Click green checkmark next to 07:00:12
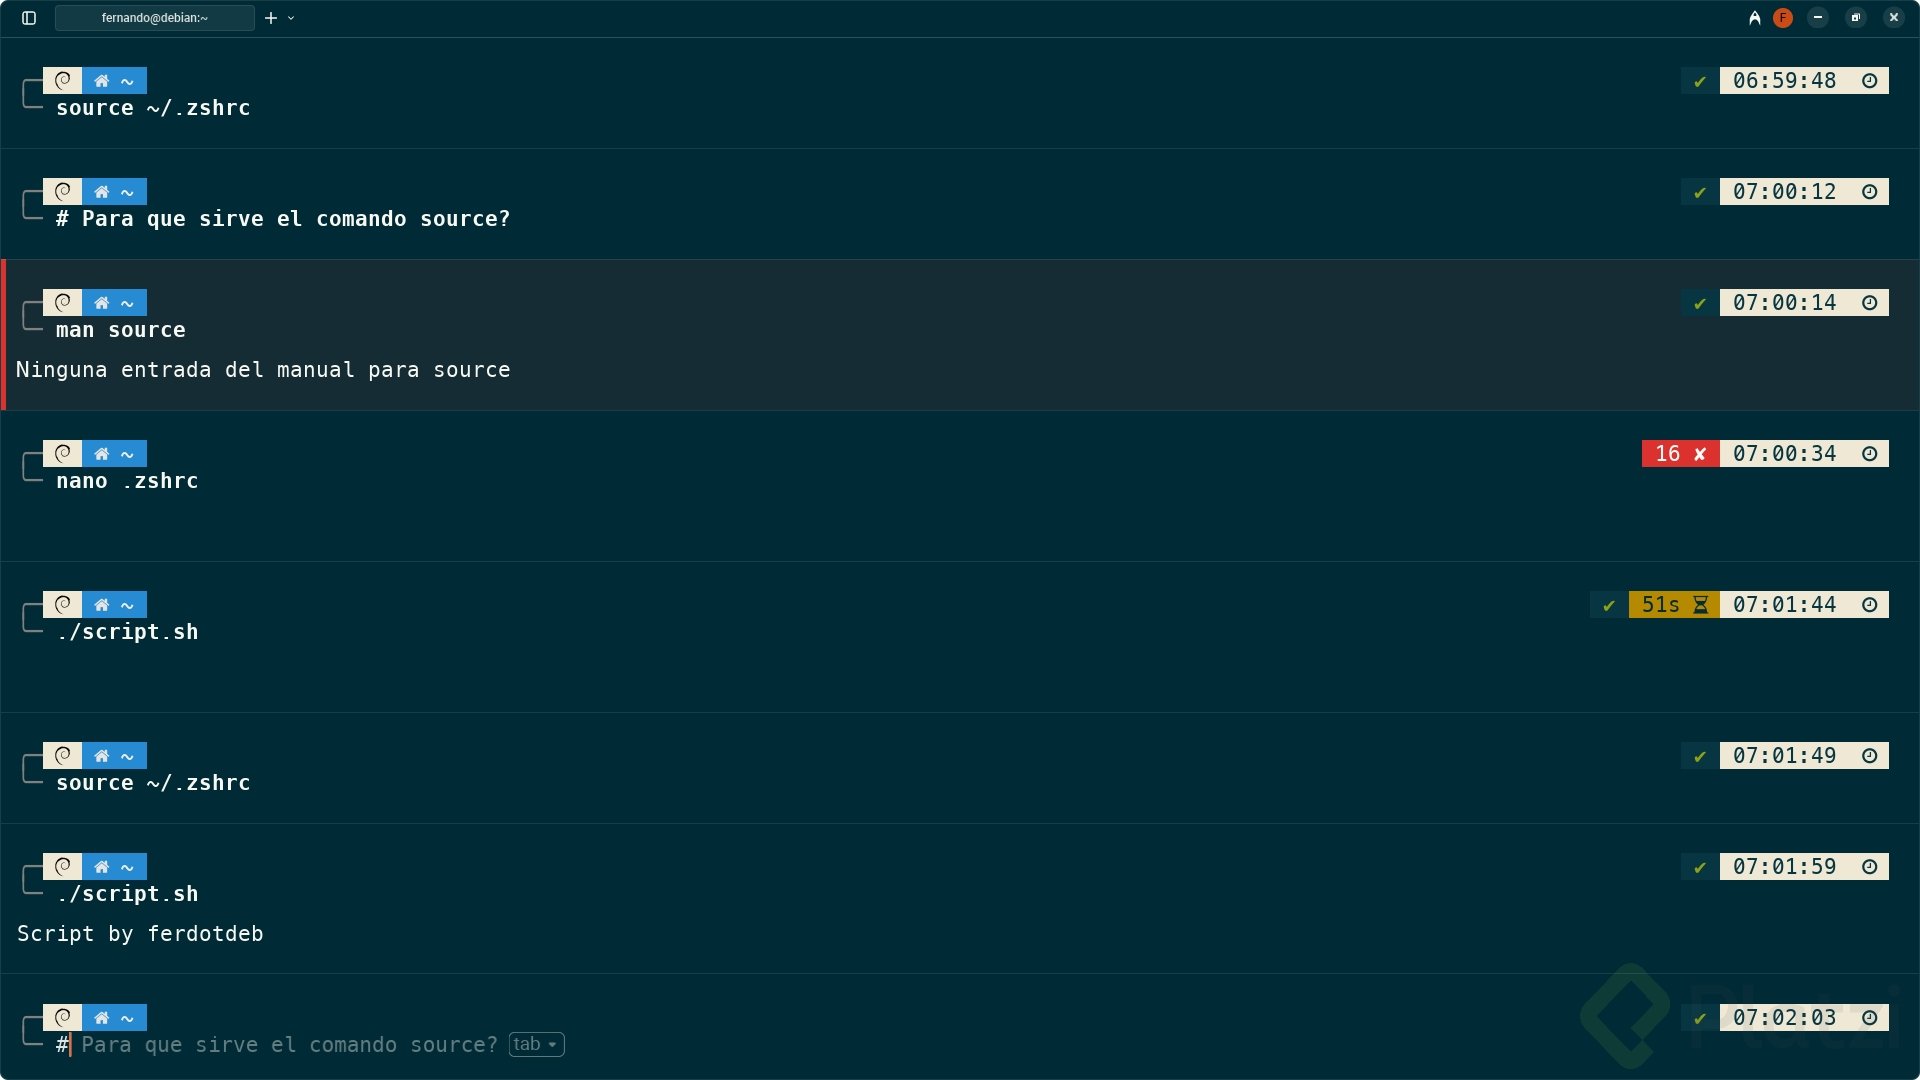Image resolution: width=1920 pixels, height=1080 pixels. pos(1699,192)
